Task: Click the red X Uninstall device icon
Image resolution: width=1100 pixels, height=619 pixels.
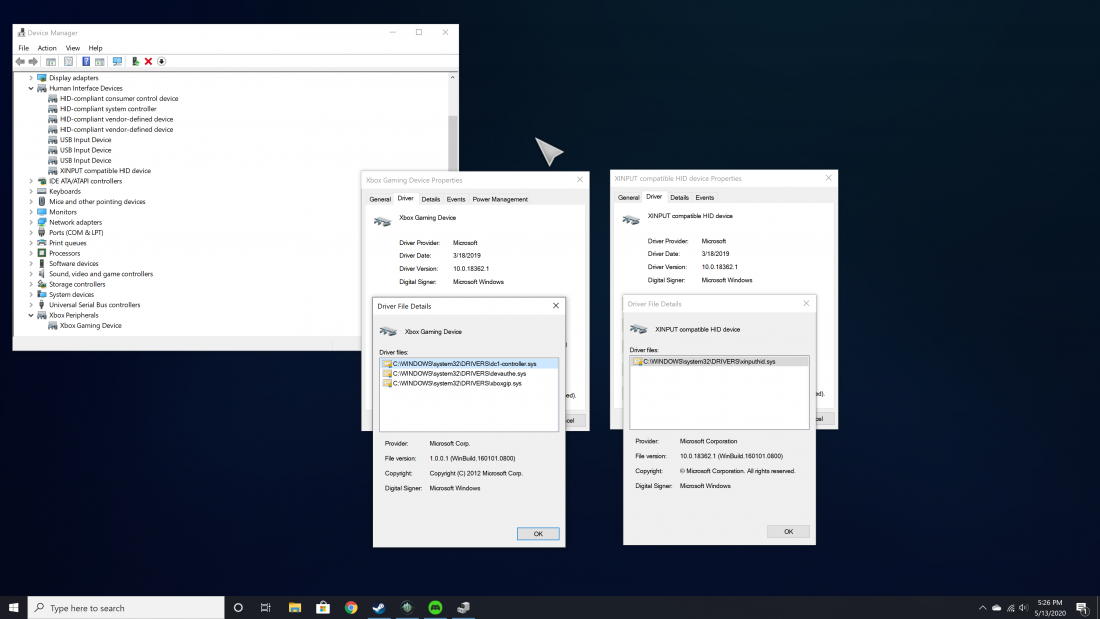Action: 148,62
